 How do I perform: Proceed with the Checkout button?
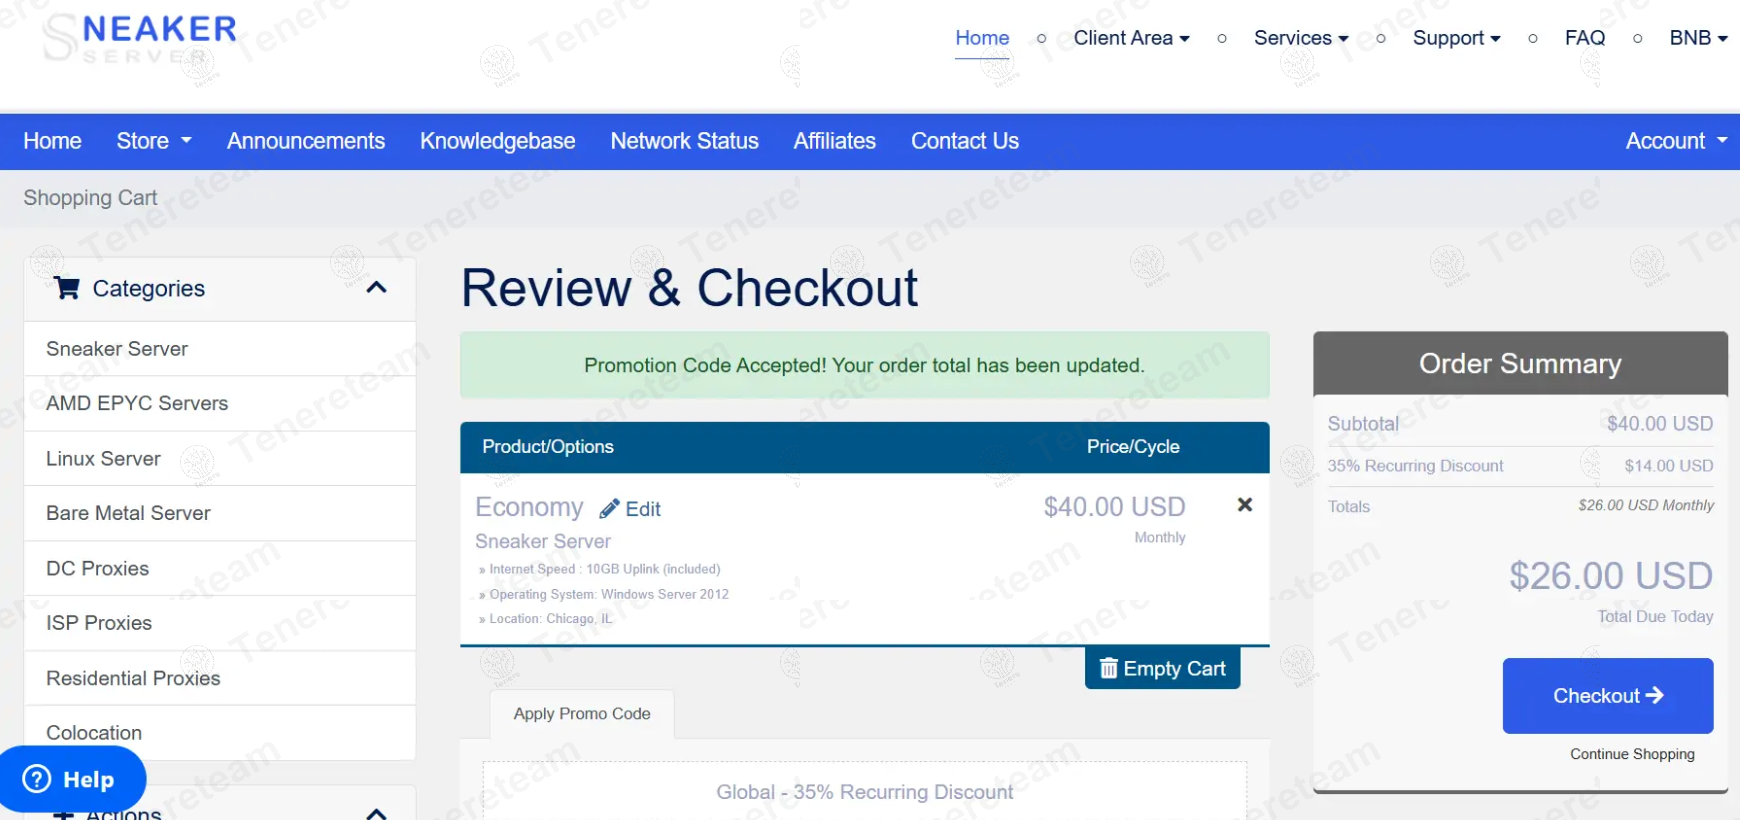pyautogui.click(x=1608, y=696)
